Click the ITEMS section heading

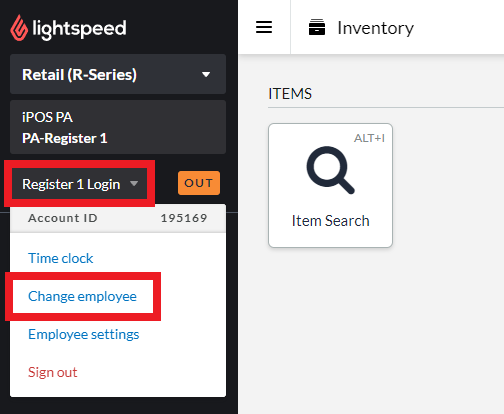click(290, 94)
